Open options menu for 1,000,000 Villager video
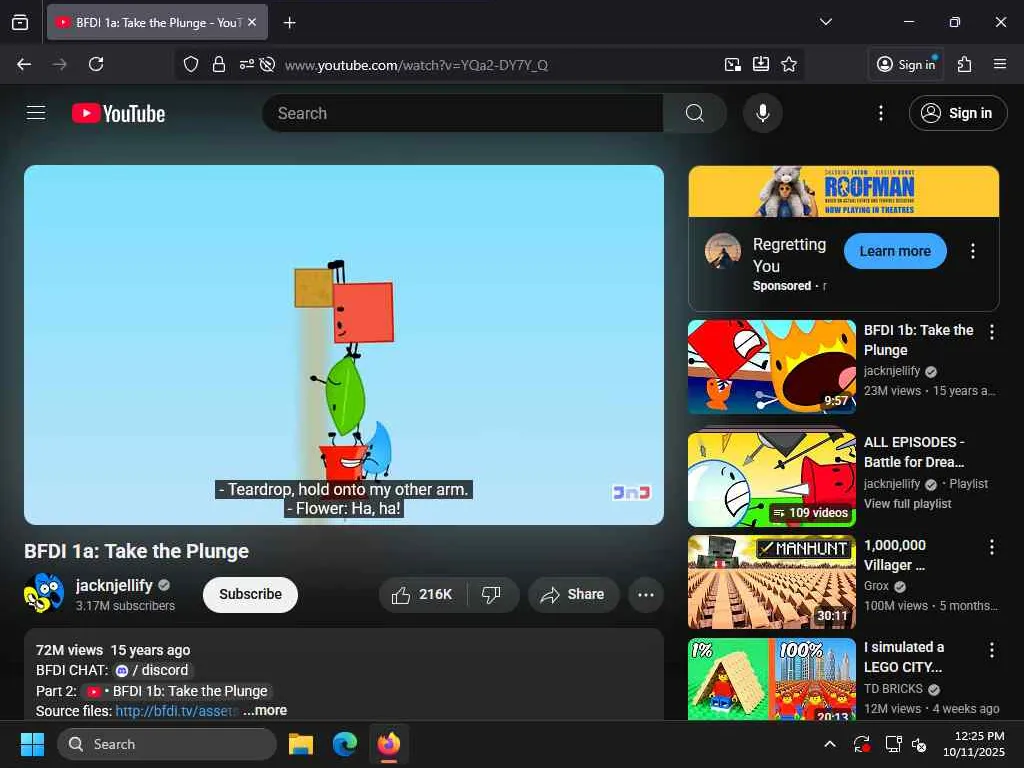 (992, 547)
